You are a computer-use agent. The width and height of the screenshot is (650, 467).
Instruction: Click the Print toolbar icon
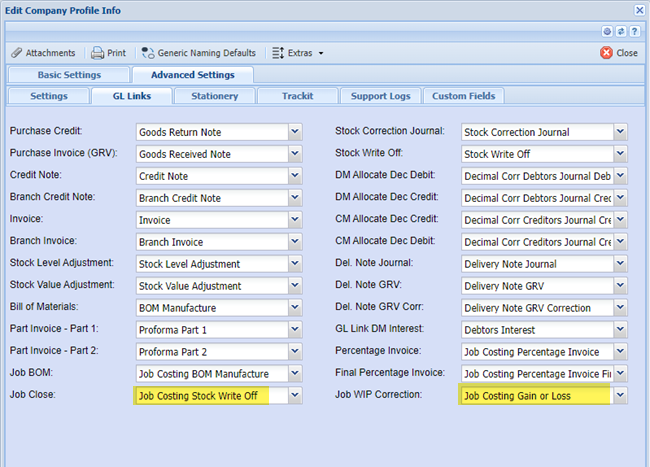pos(108,53)
